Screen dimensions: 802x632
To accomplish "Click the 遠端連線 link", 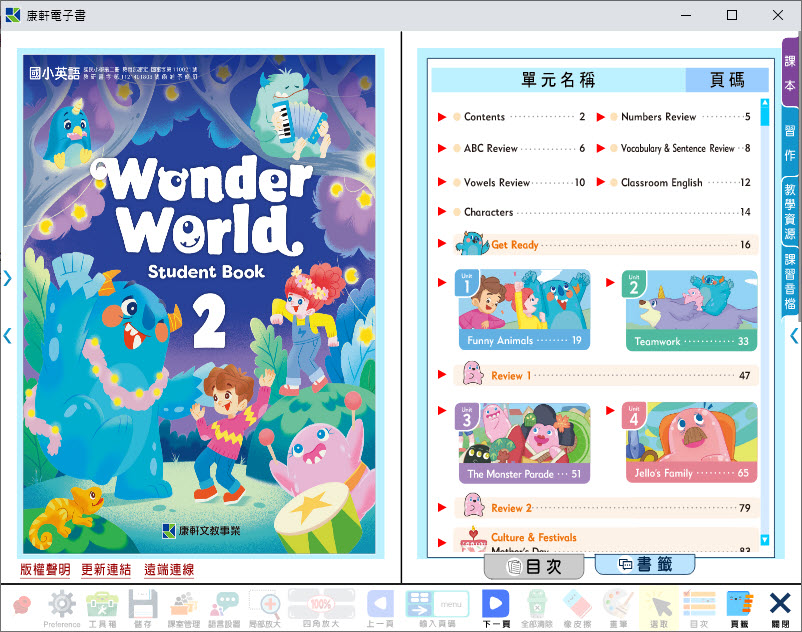I will (x=169, y=570).
